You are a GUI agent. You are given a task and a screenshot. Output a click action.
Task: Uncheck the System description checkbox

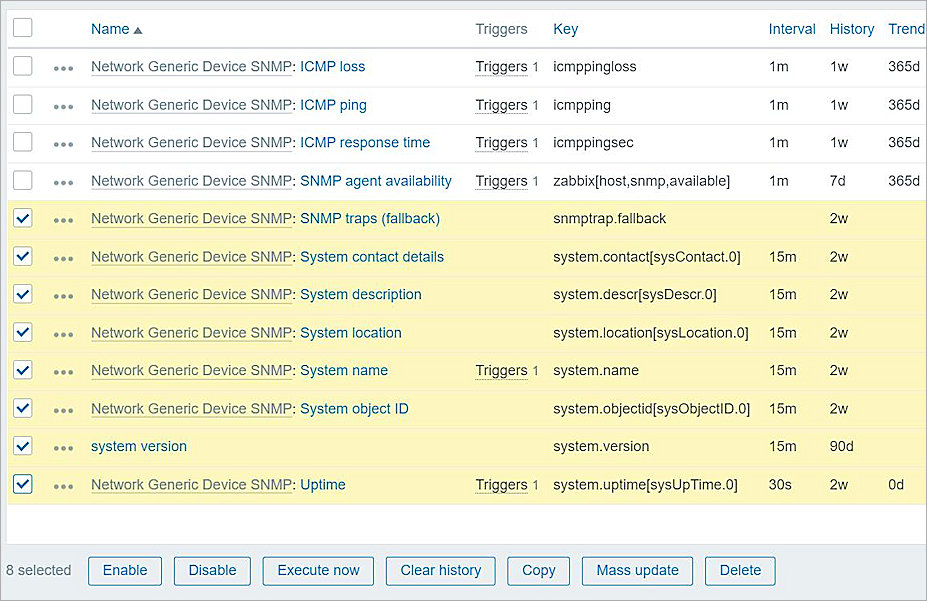[x=22, y=294]
